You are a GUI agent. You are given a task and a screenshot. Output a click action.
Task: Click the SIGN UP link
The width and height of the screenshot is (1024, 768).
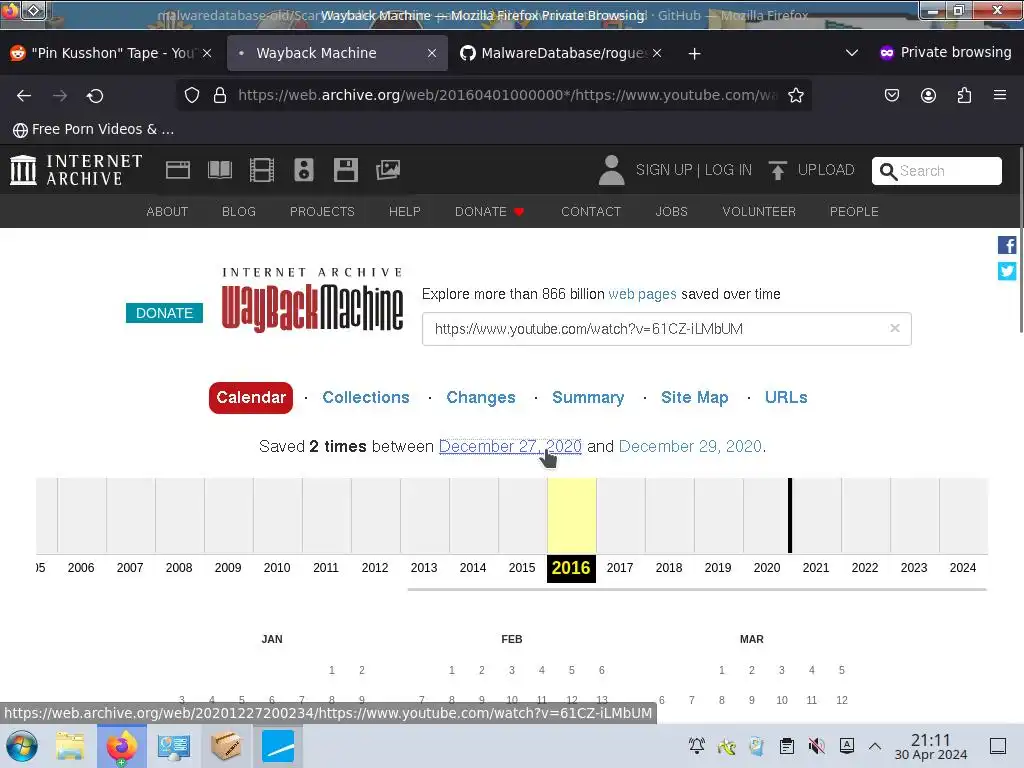click(664, 170)
